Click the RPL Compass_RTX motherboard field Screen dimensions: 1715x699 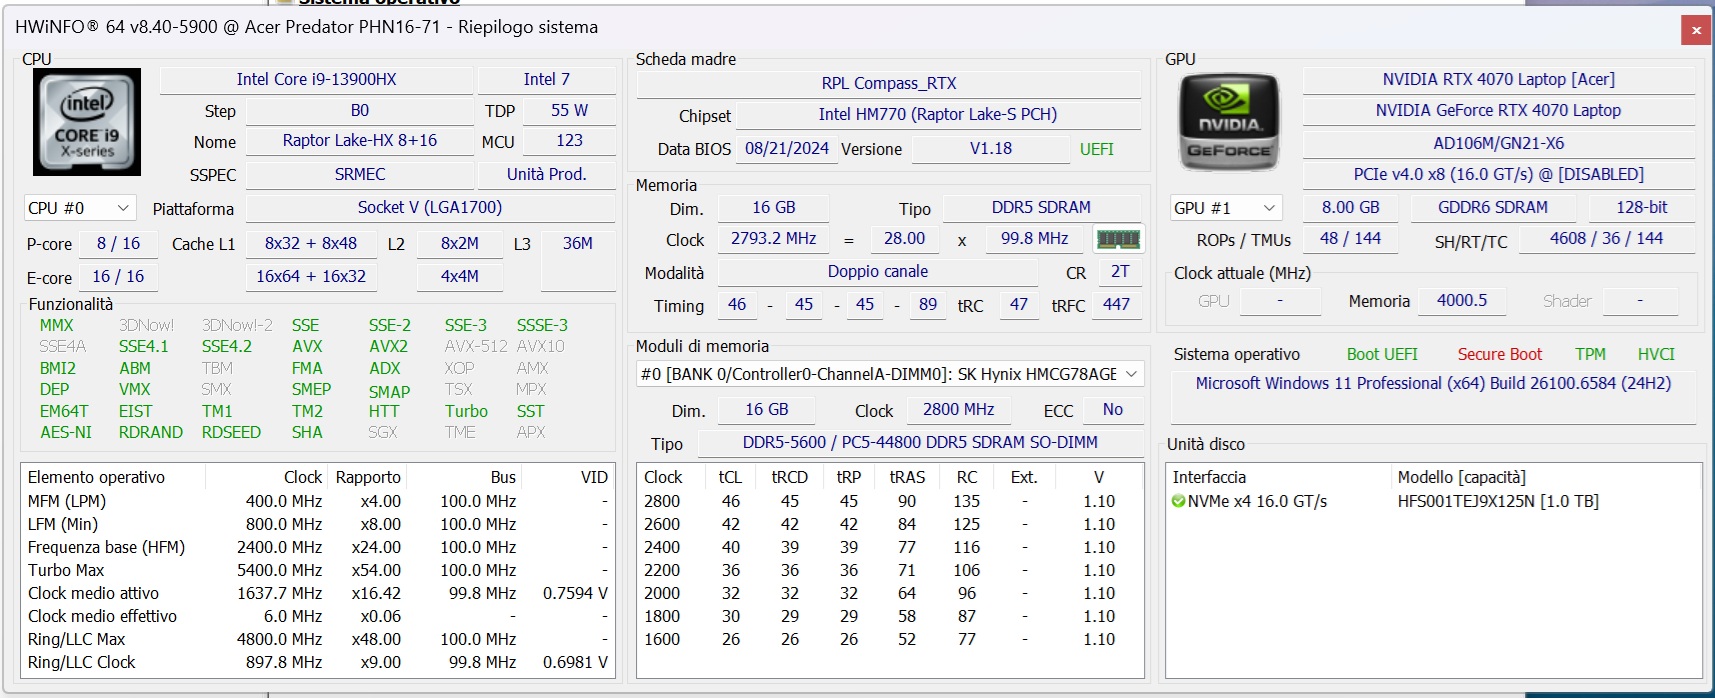coord(888,84)
